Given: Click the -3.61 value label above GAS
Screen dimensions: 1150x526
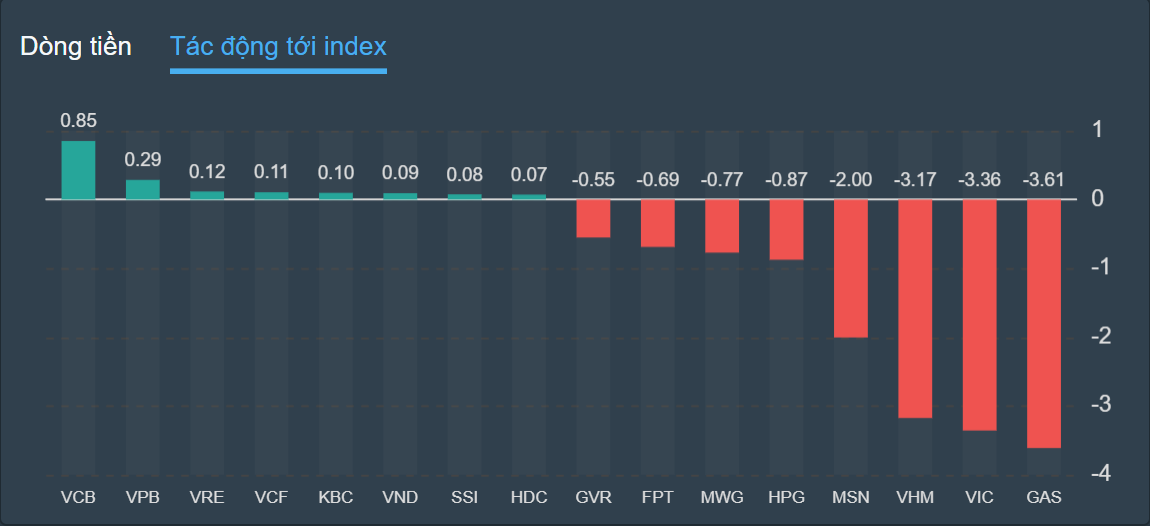Looking at the screenshot, I should click(1043, 181).
